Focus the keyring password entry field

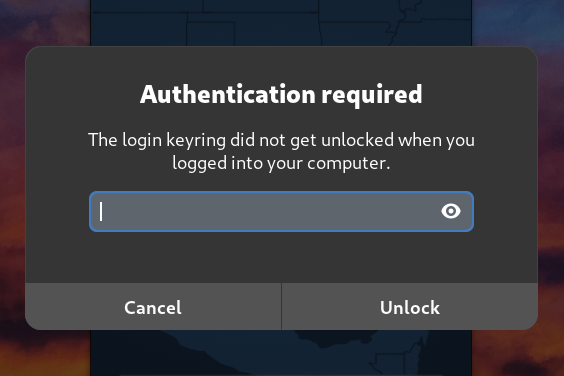[281, 211]
